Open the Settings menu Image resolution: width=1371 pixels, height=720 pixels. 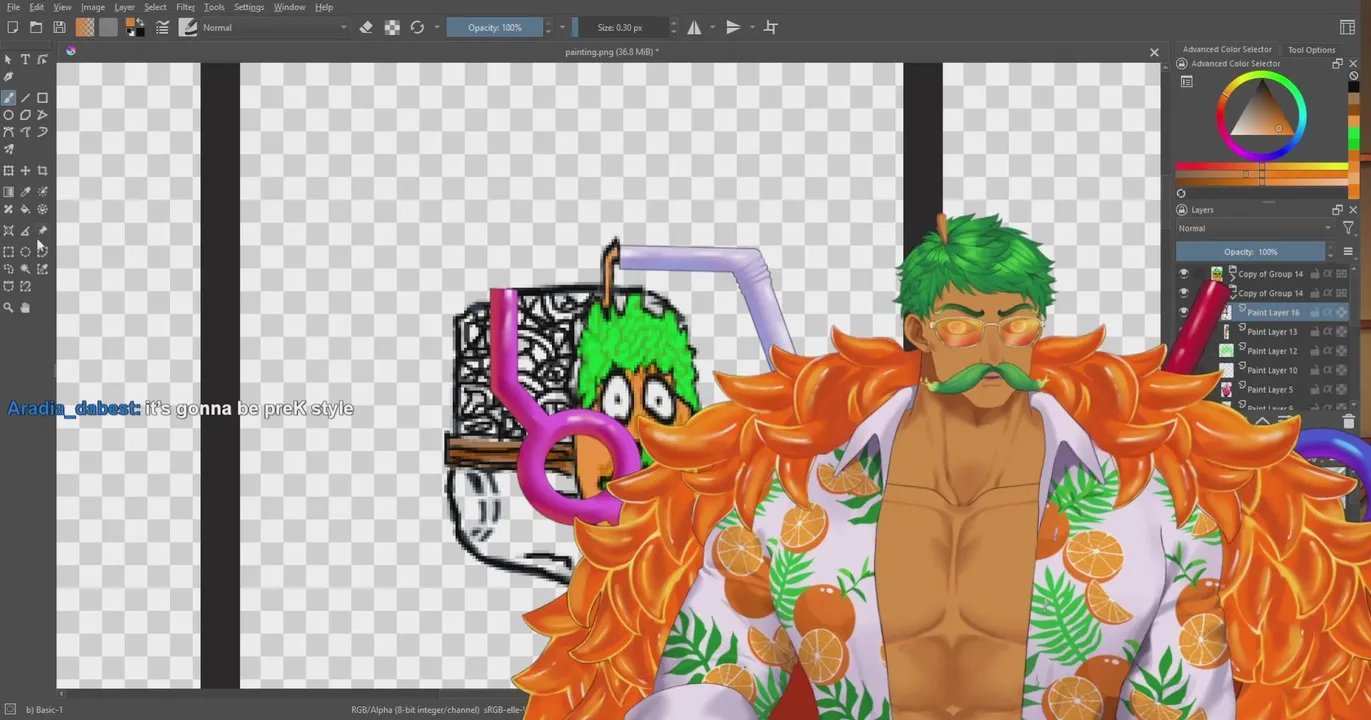click(x=249, y=7)
